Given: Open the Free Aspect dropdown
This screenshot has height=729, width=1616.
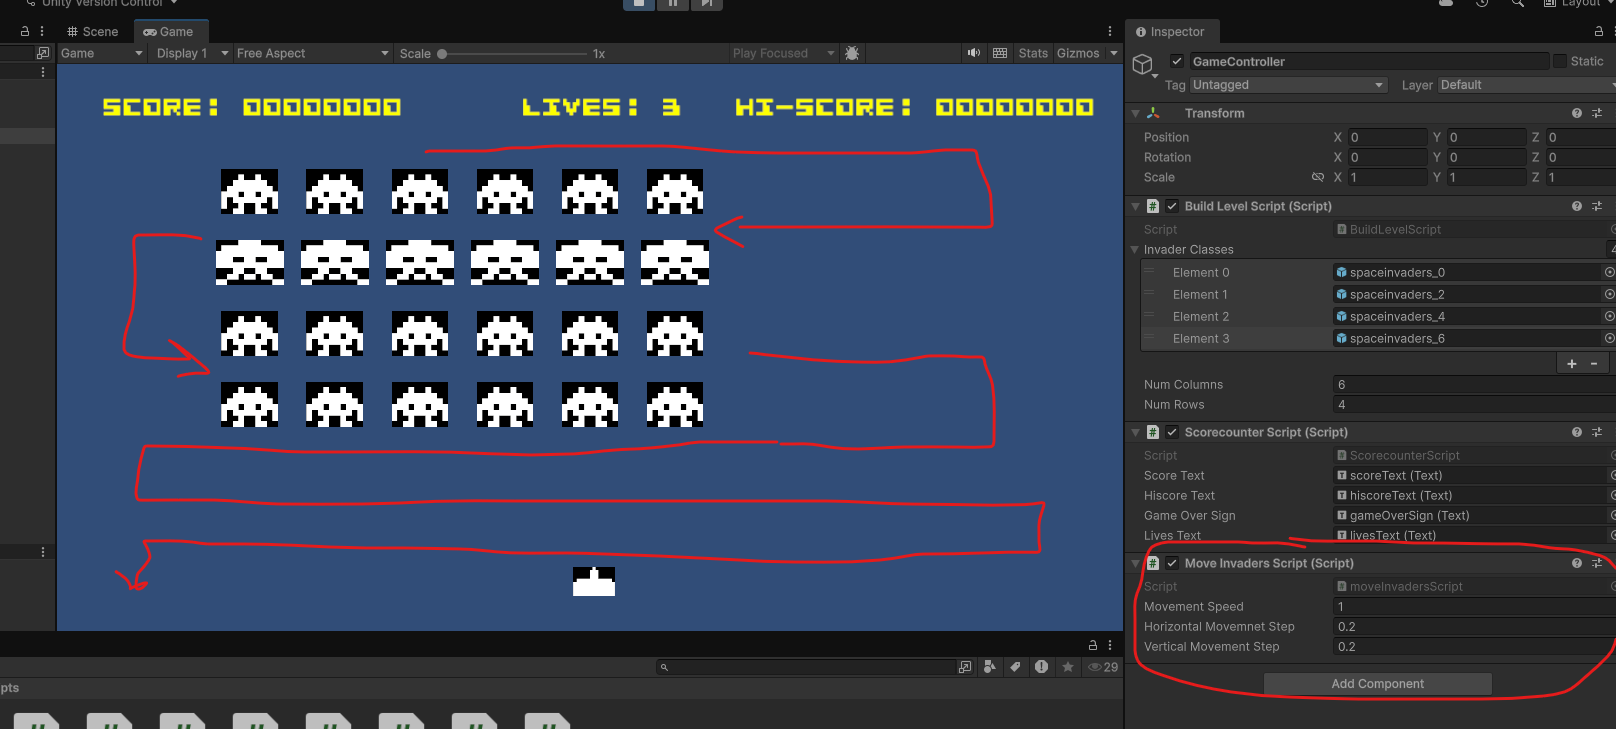Looking at the screenshot, I should [312, 53].
